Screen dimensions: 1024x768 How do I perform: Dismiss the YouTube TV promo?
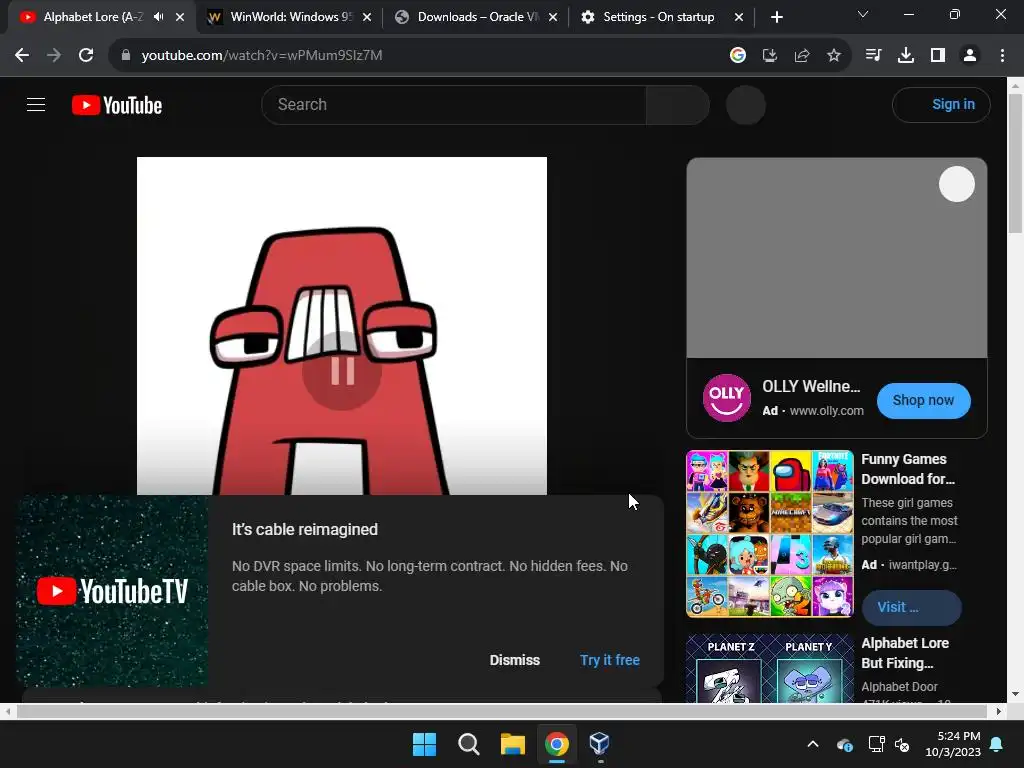pyautogui.click(x=515, y=660)
